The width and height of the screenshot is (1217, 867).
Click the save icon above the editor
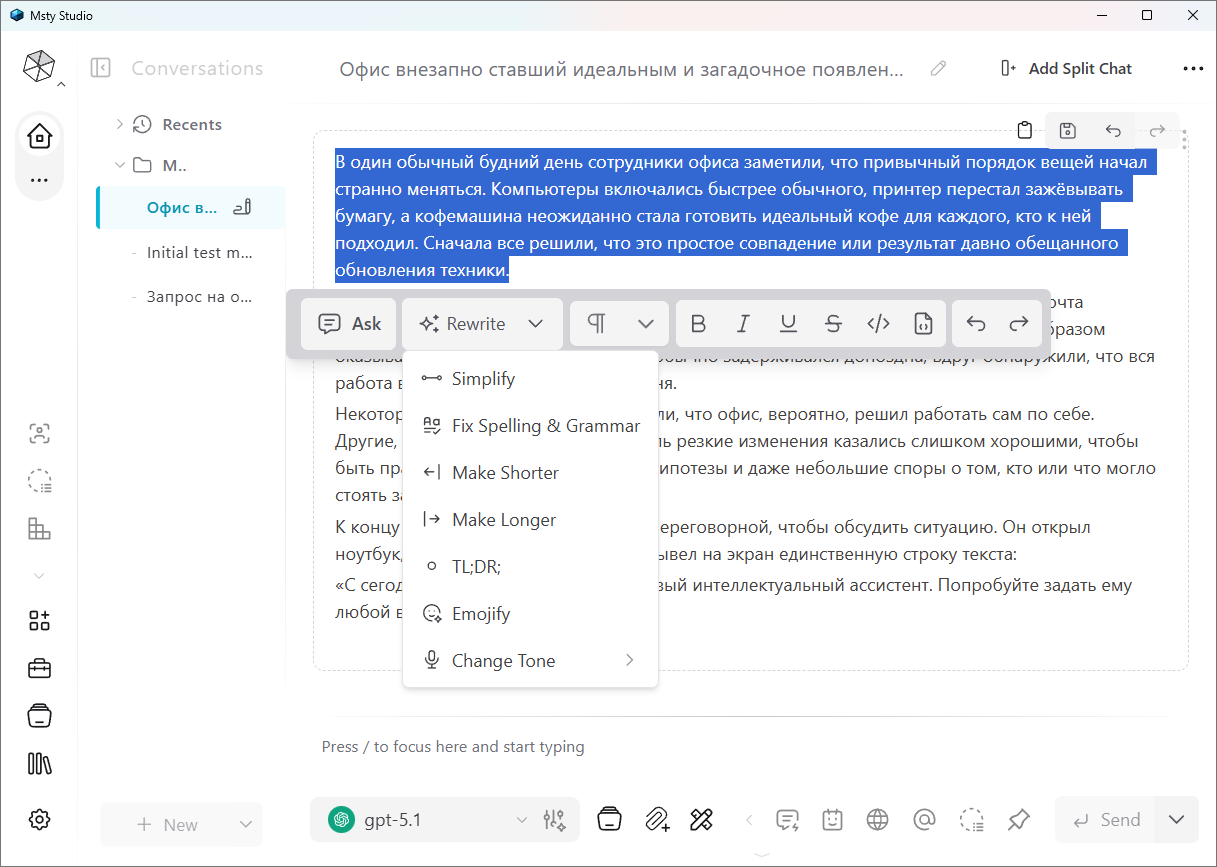1067,131
